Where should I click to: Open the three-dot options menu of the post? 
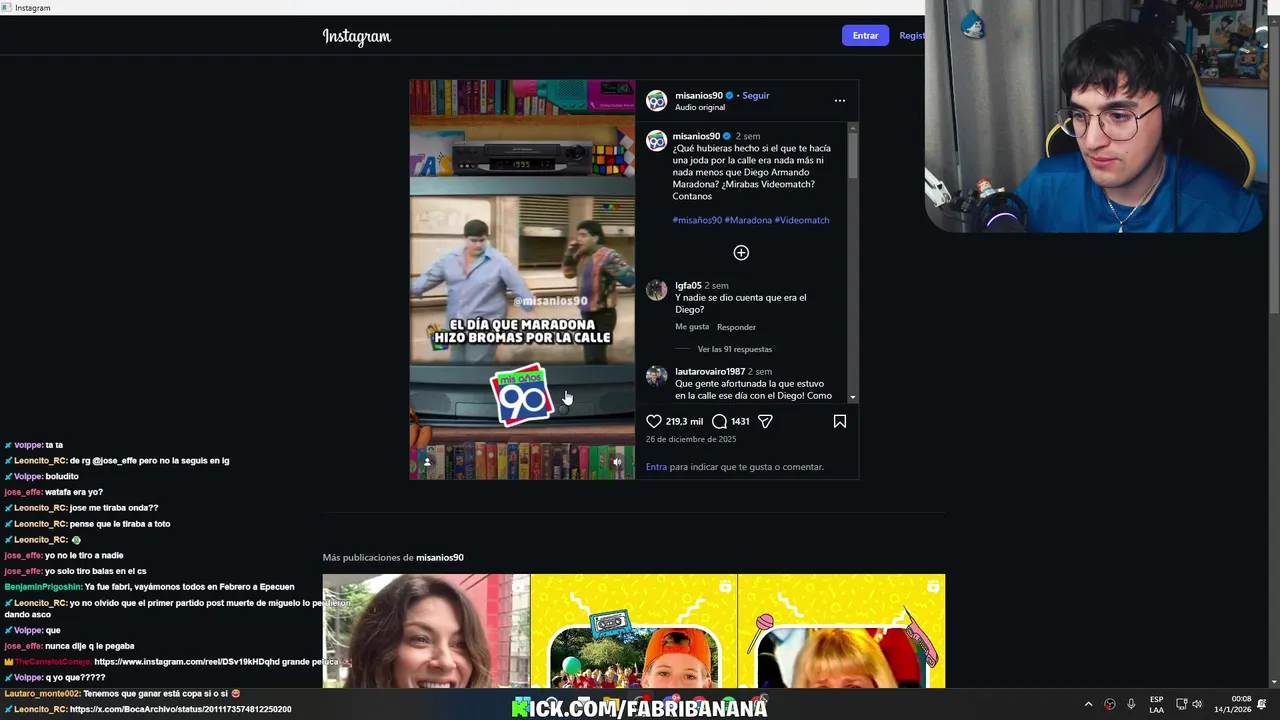pos(840,100)
